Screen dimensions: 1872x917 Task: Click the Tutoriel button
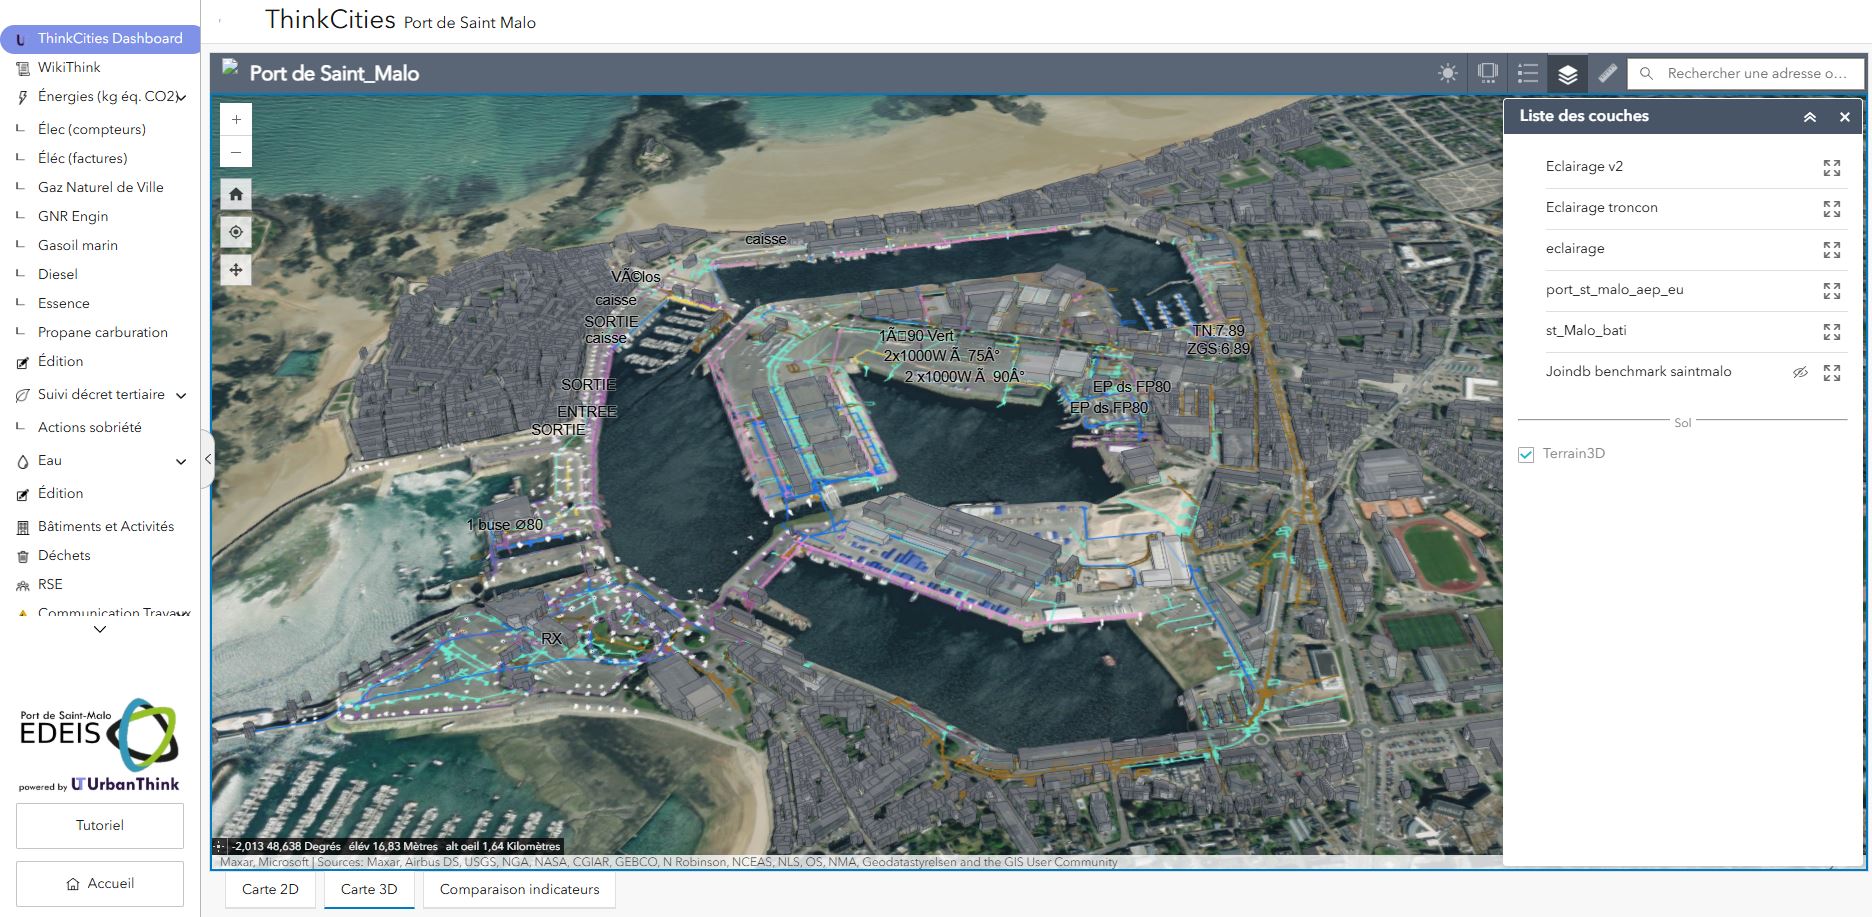(99, 825)
